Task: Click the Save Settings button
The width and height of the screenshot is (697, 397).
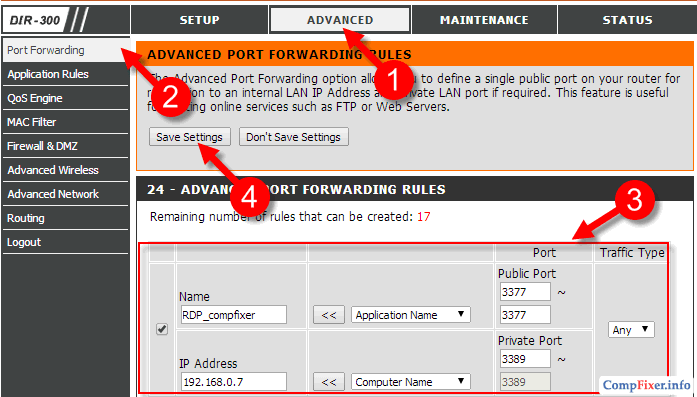Action: tap(189, 137)
